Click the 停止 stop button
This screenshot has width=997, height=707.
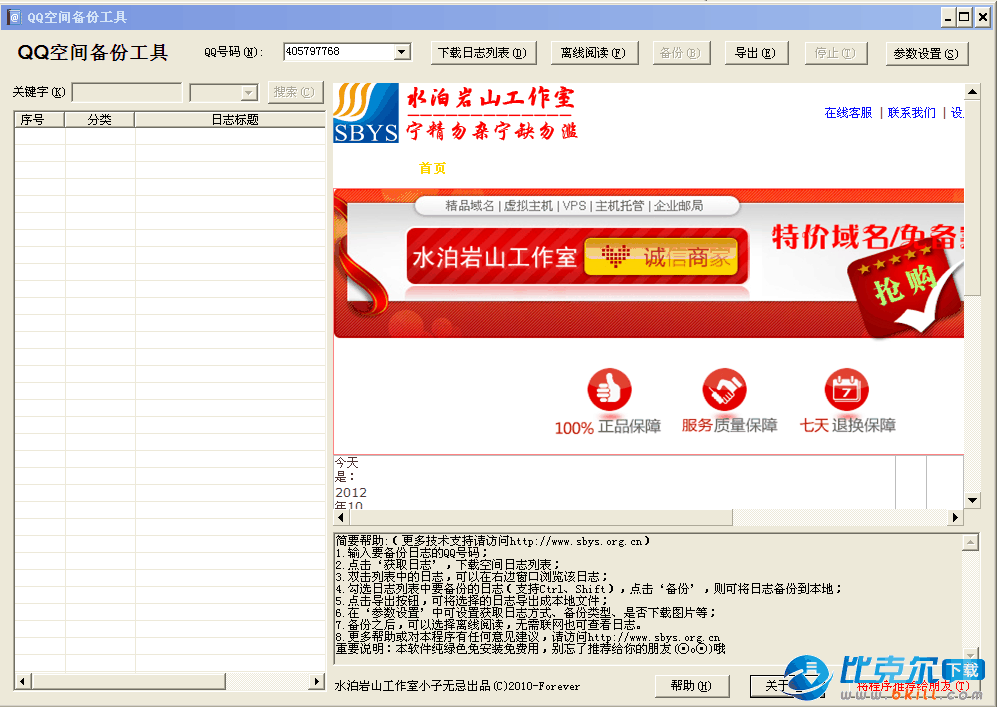[835, 53]
